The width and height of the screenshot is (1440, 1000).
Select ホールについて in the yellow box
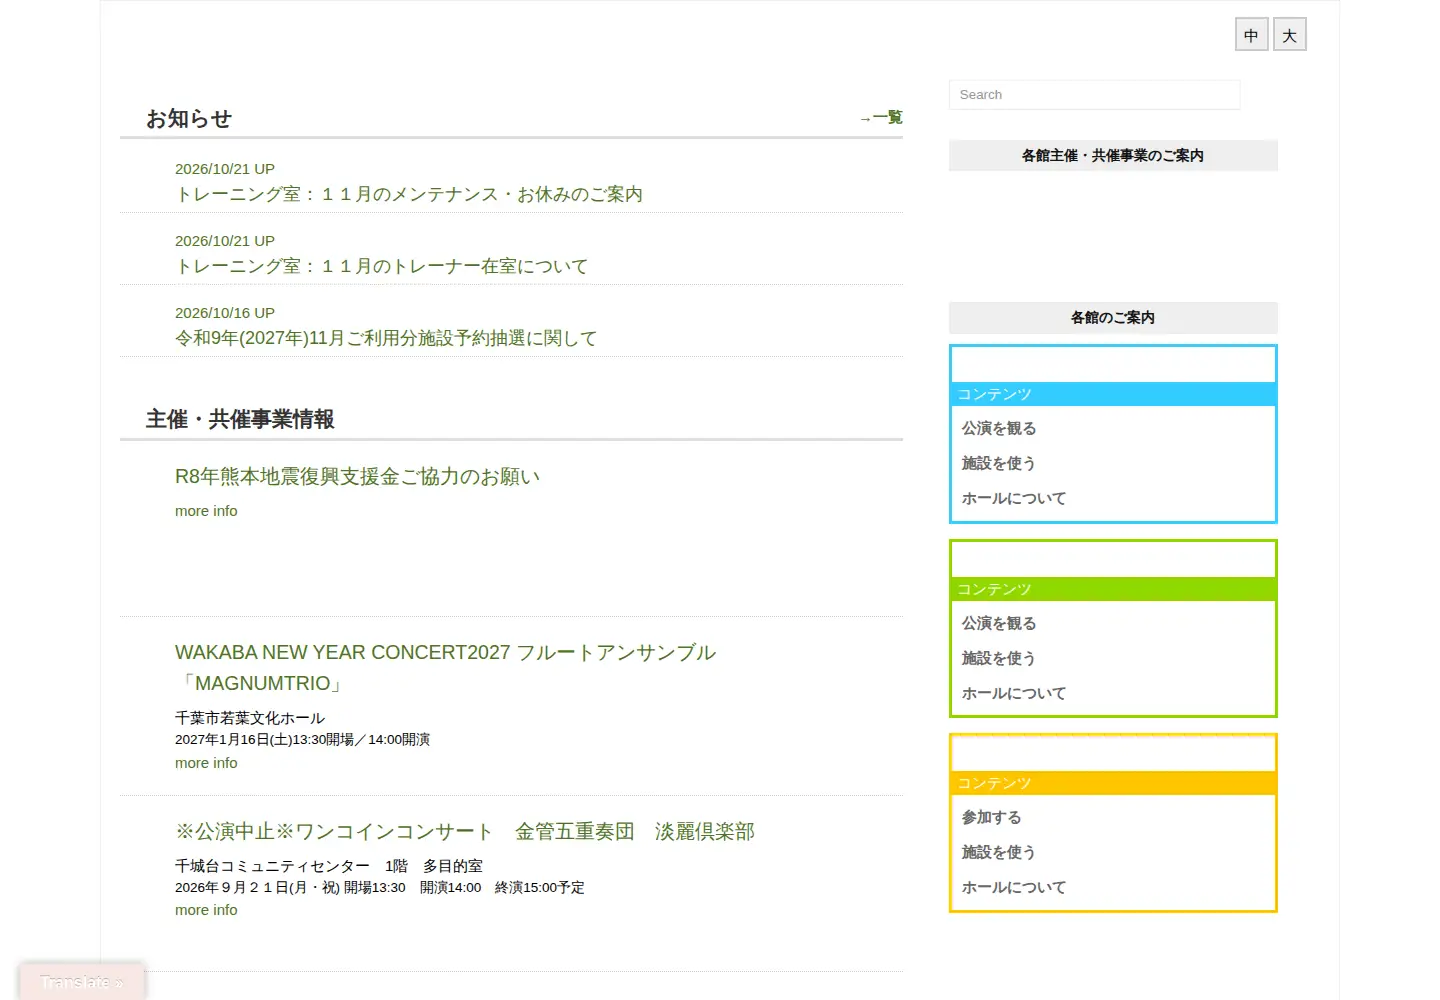(1014, 887)
